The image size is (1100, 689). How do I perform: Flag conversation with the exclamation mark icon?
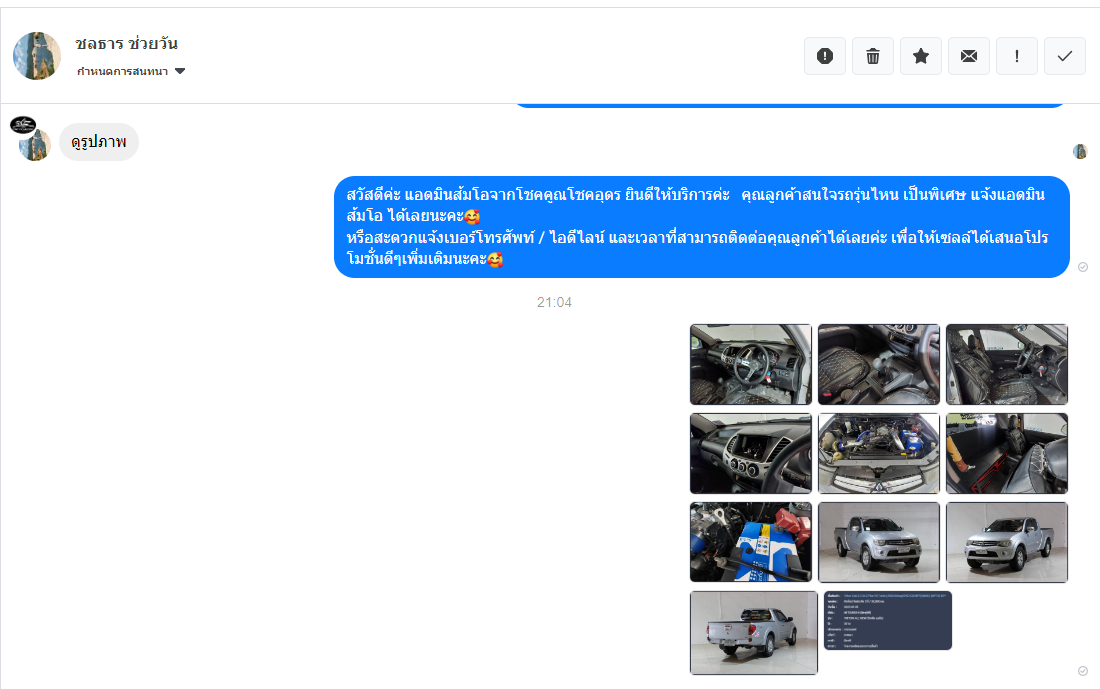pyautogui.click(x=1017, y=56)
